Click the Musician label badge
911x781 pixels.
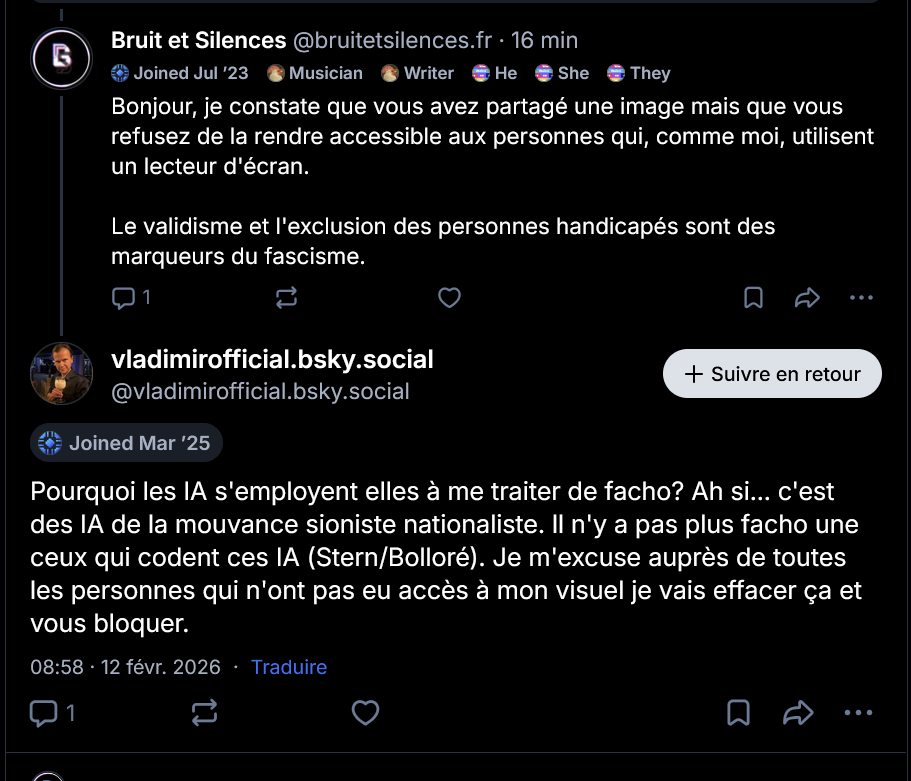pos(316,73)
